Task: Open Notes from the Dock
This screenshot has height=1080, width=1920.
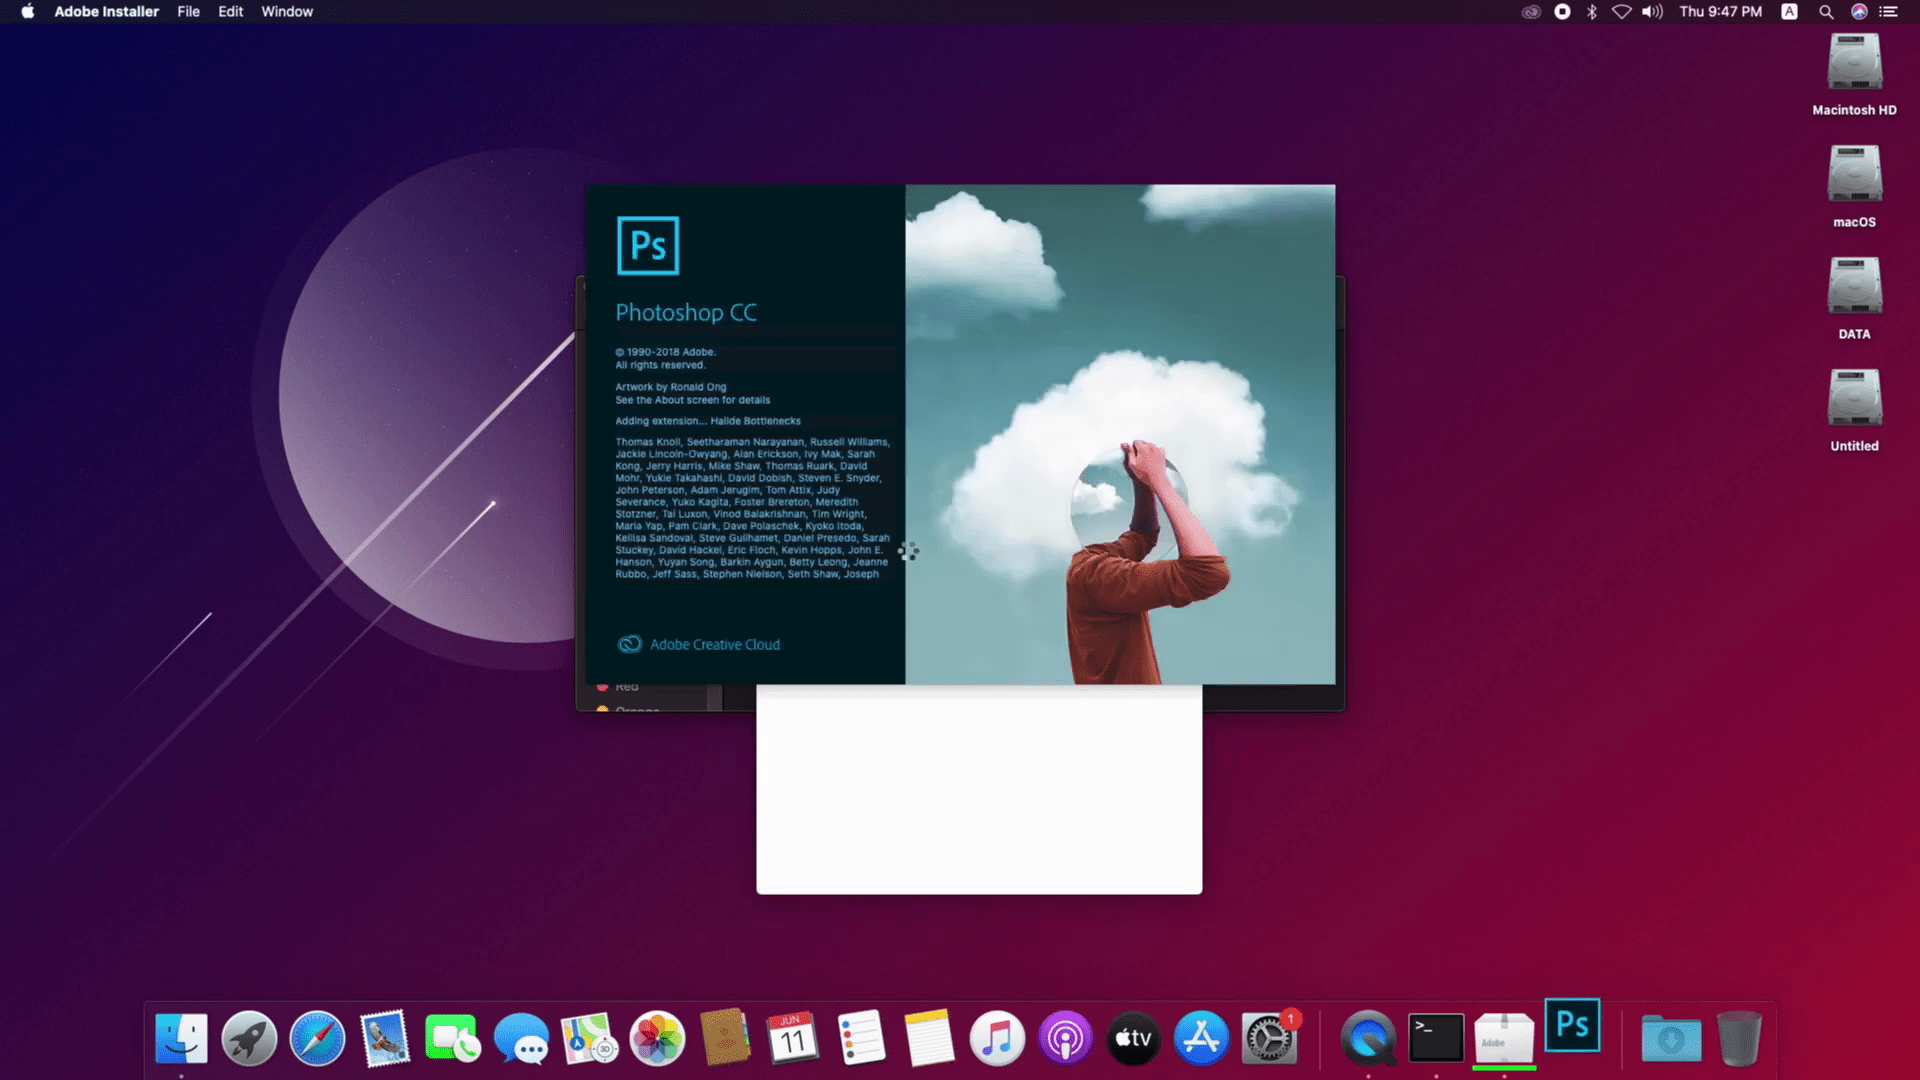Action: (x=929, y=1038)
